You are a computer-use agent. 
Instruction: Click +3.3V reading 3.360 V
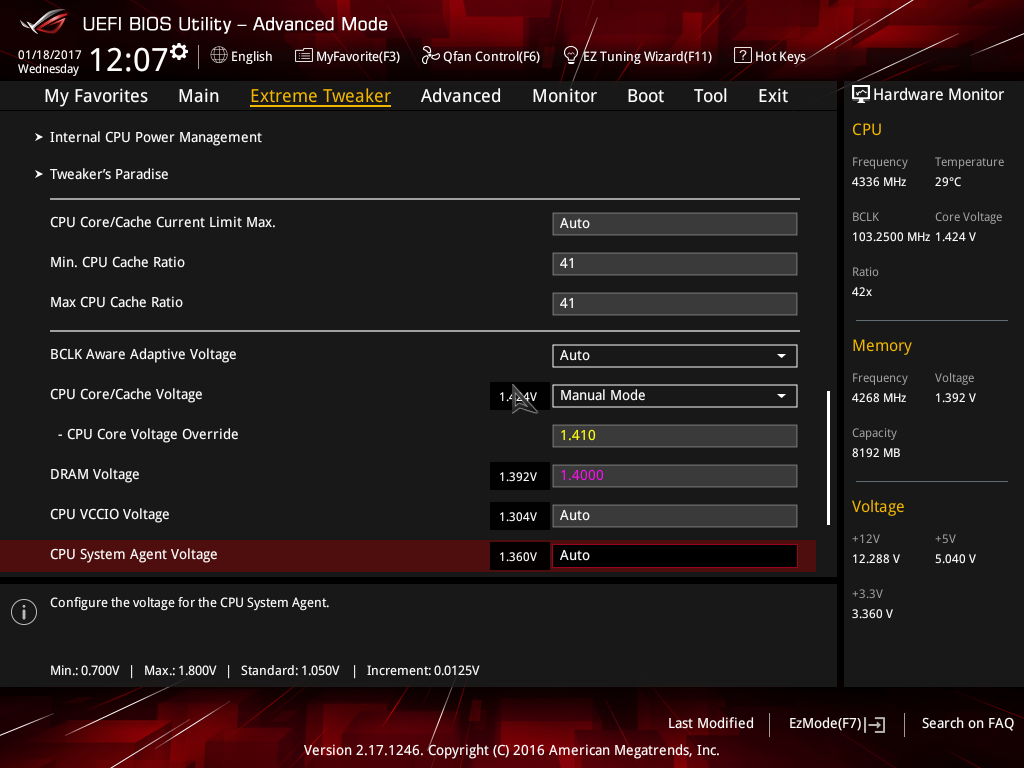click(872, 614)
